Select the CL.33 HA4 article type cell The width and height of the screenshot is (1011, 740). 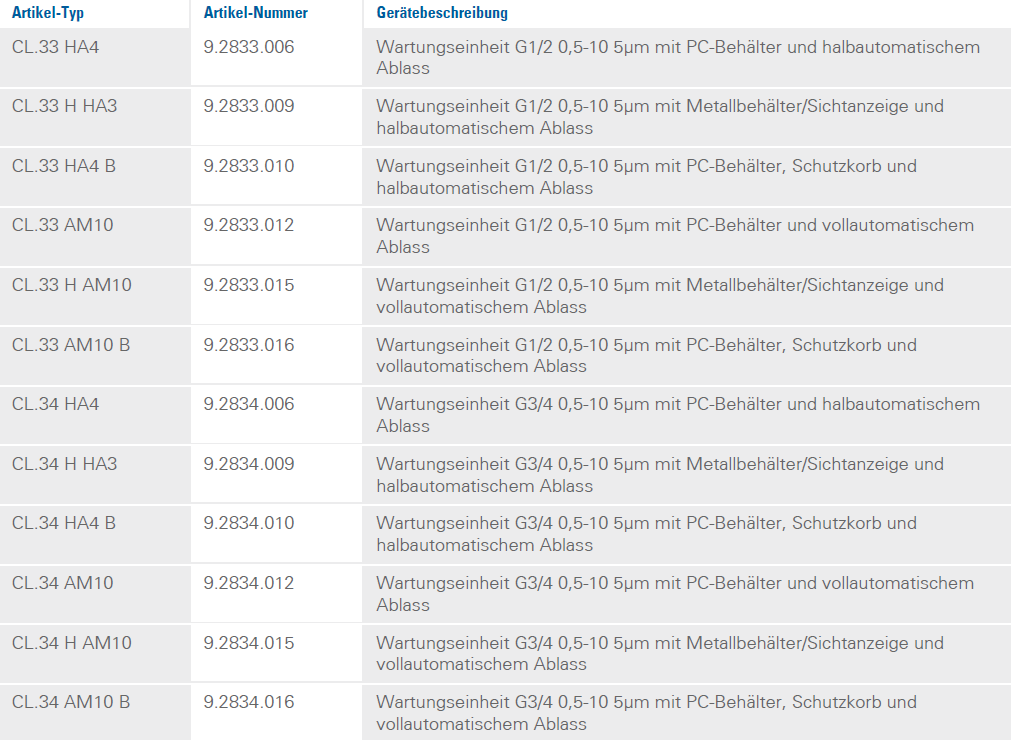click(x=55, y=47)
